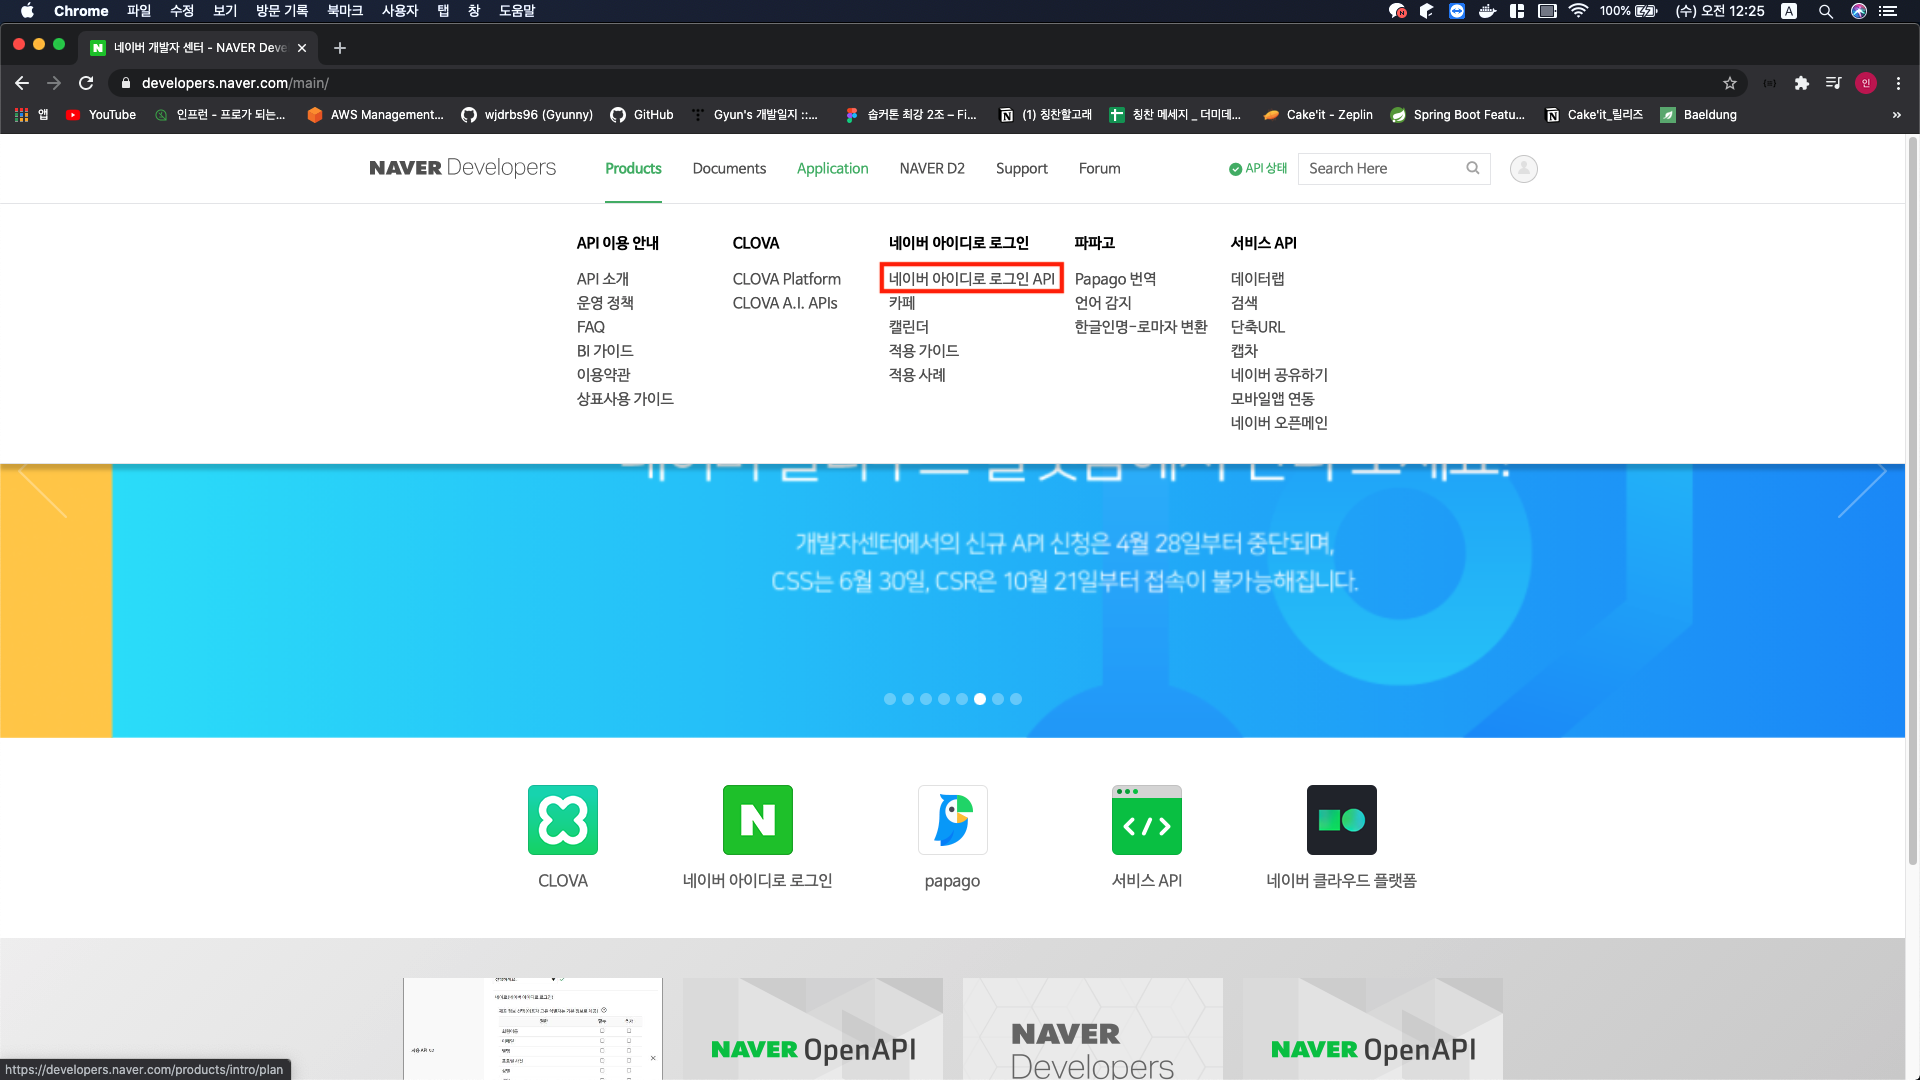Image resolution: width=1920 pixels, height=1080 pixels.
Task: Click the CLOVA product icon
Action: pos(563,820)
